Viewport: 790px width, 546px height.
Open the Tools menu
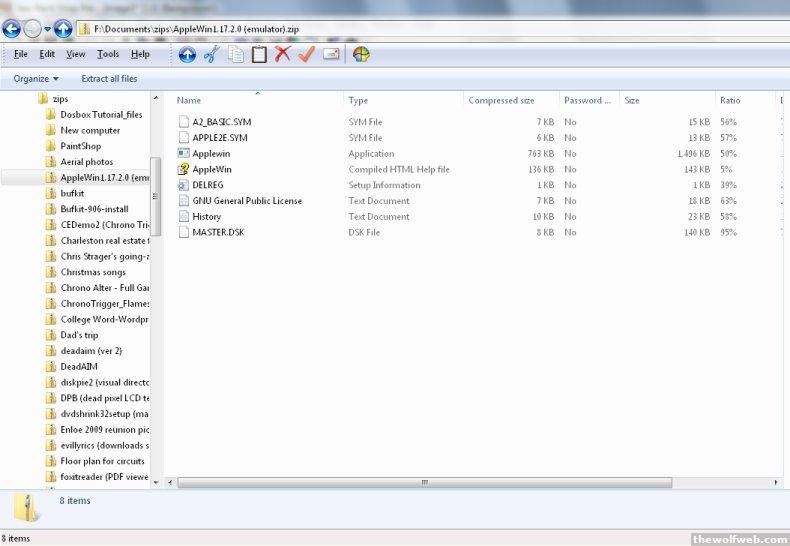[x=108, y=54]
